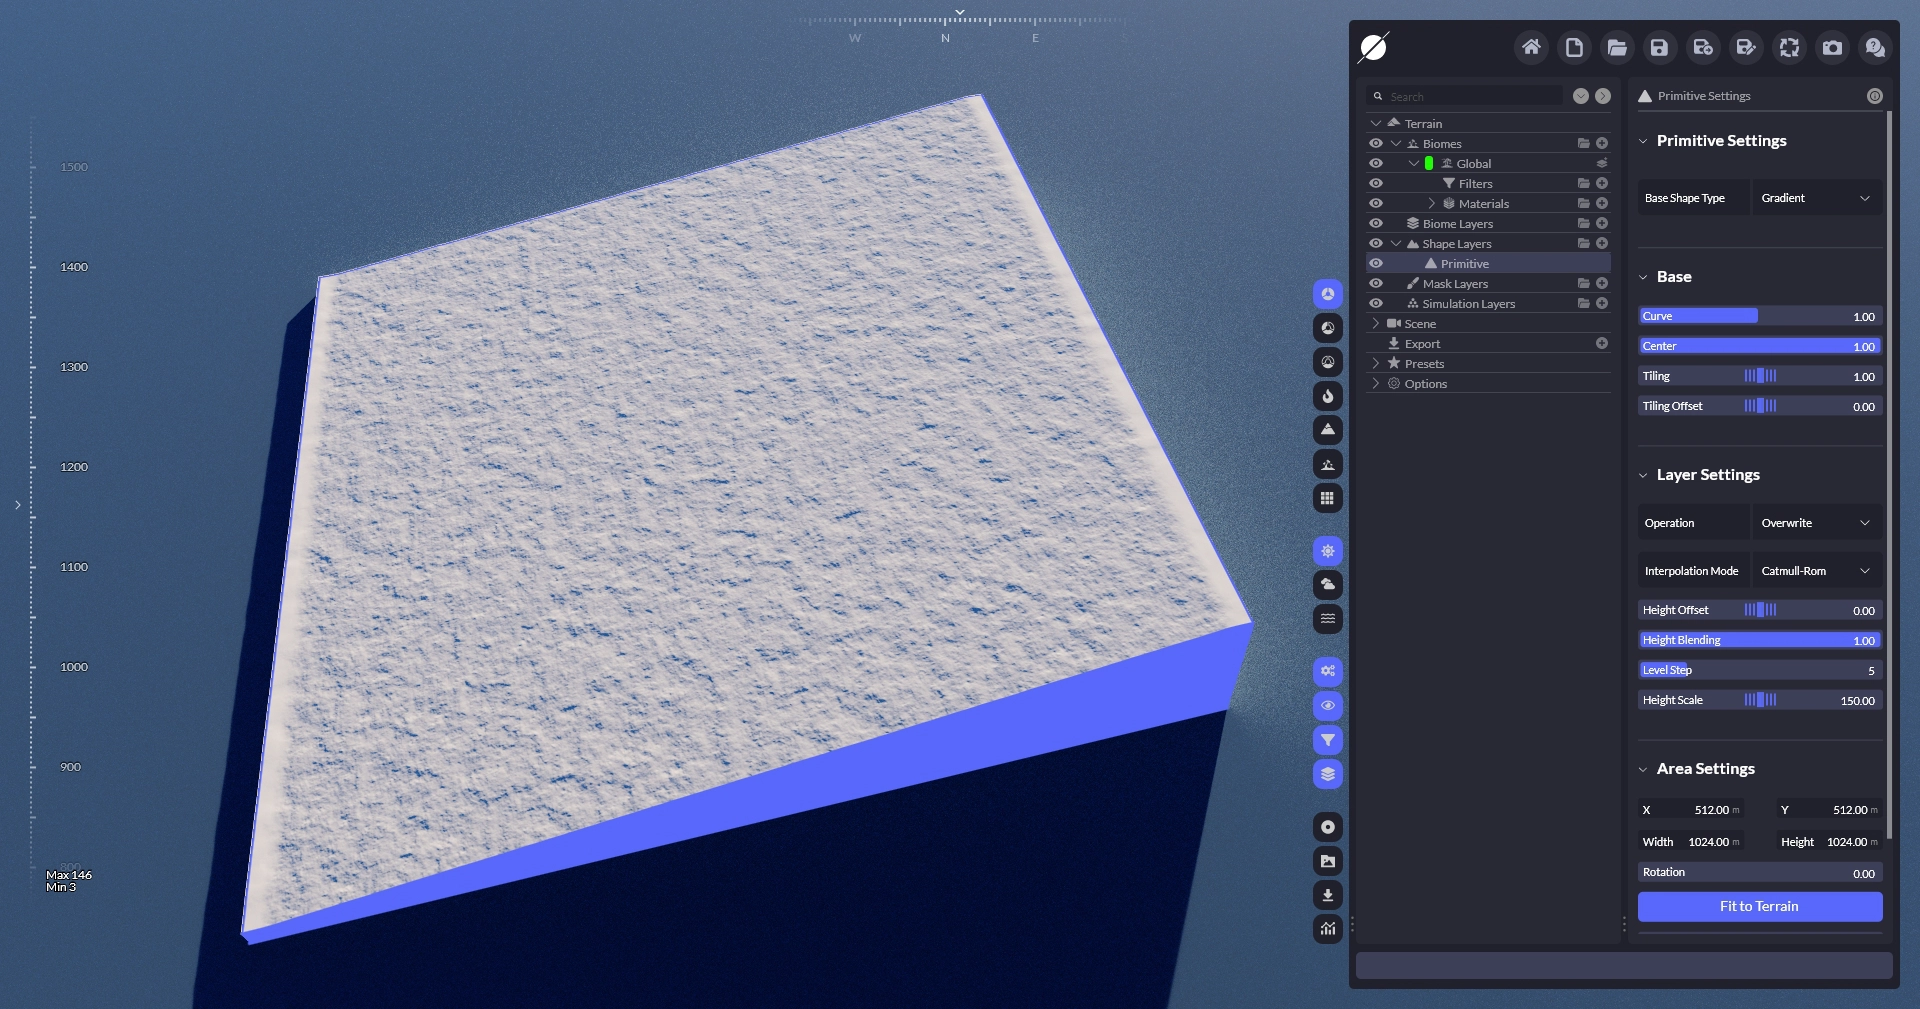The height and width of the screenshot is (1009, 1920).
Task: Select Simulation Layers in the tree
Action: pos(1468,303)
